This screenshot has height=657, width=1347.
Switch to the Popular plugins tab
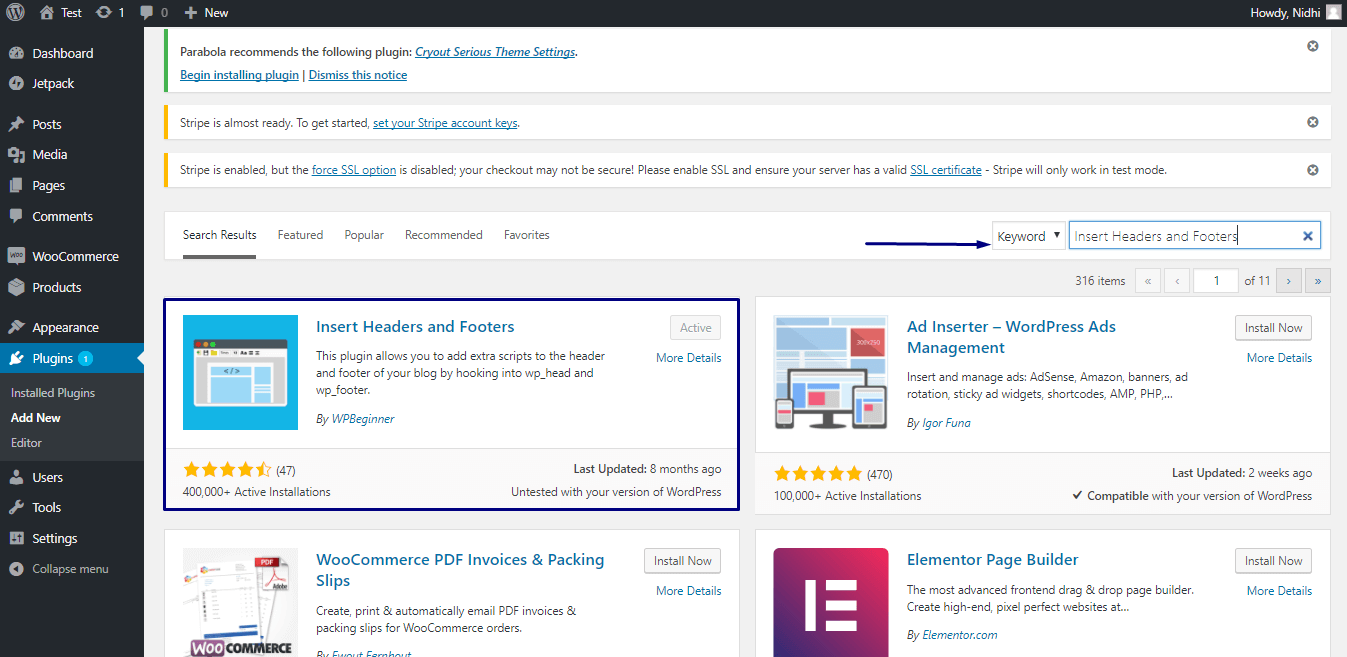point(363,234)
